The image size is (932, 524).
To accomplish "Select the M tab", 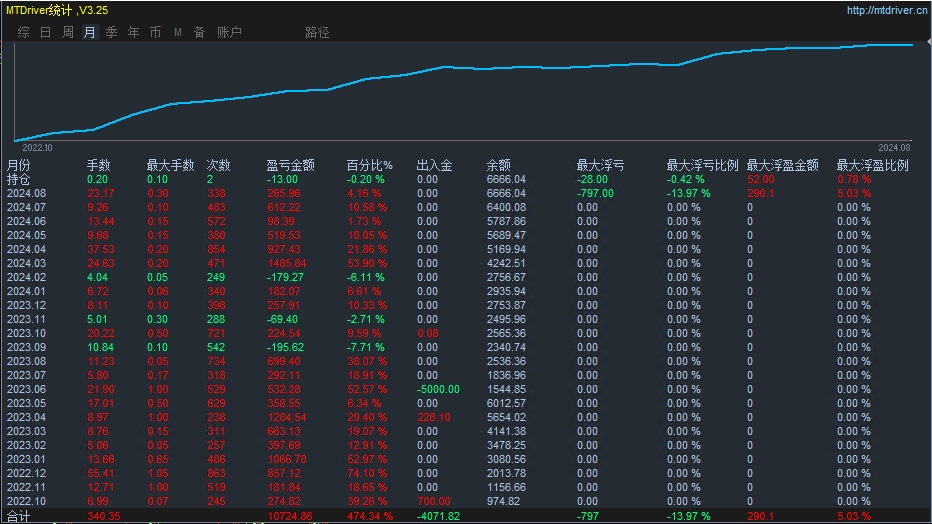I will (x=178, y=32).
